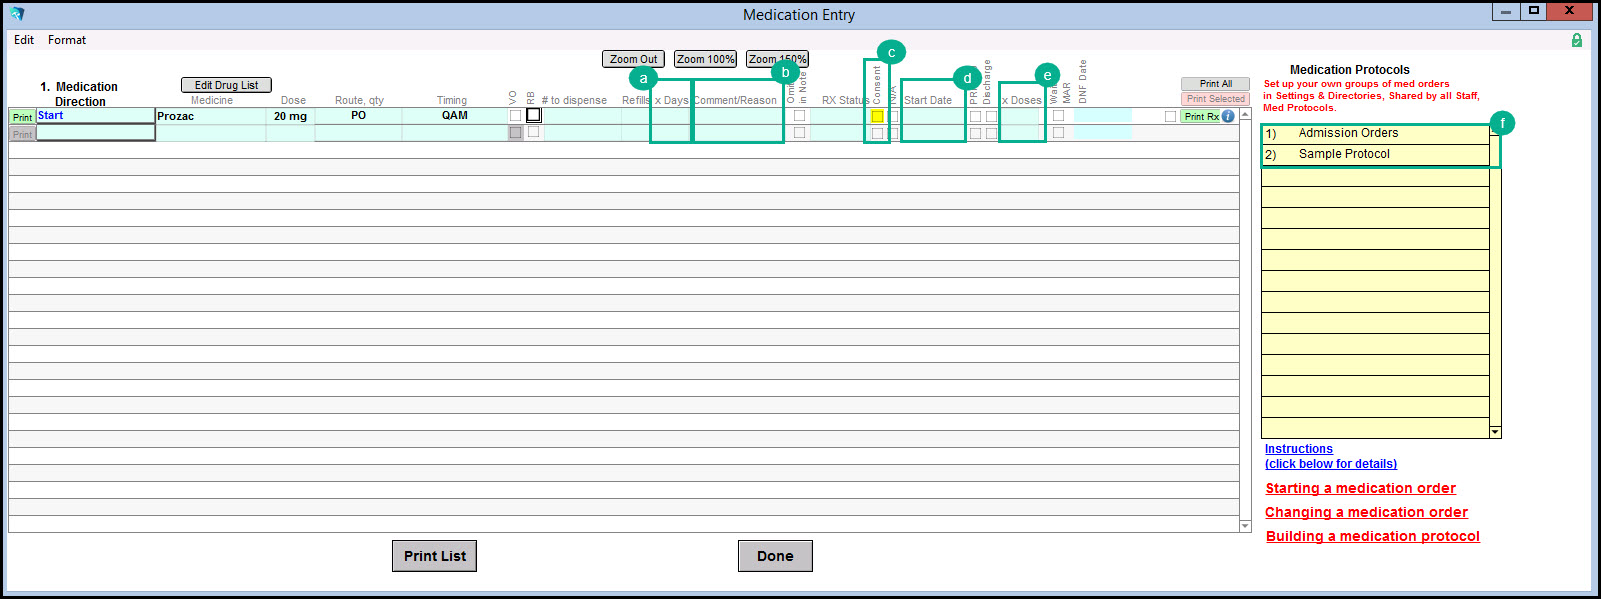The height and width of the screenshot is (599, 1601).
Task: Click the PO route cell
Action: (358, 116)
